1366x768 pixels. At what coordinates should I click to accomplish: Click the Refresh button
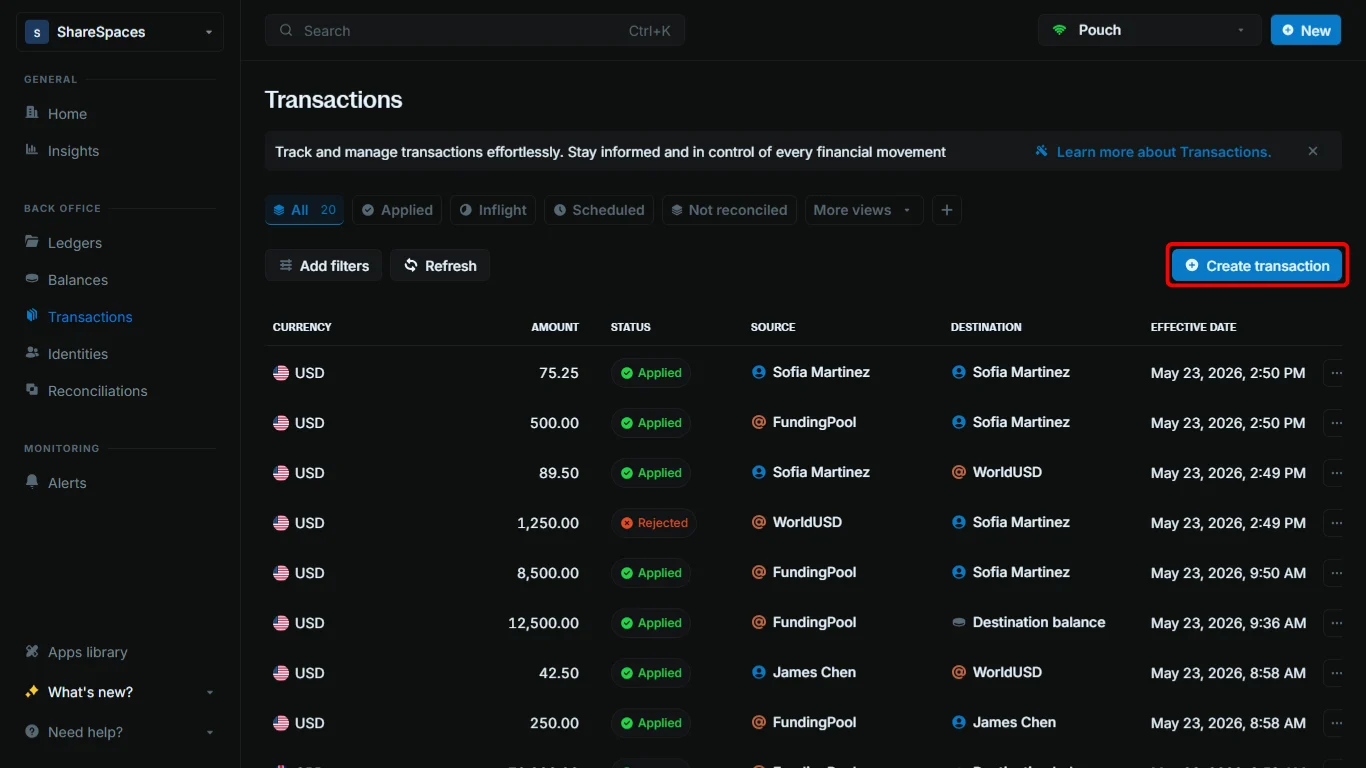[440, 266]
